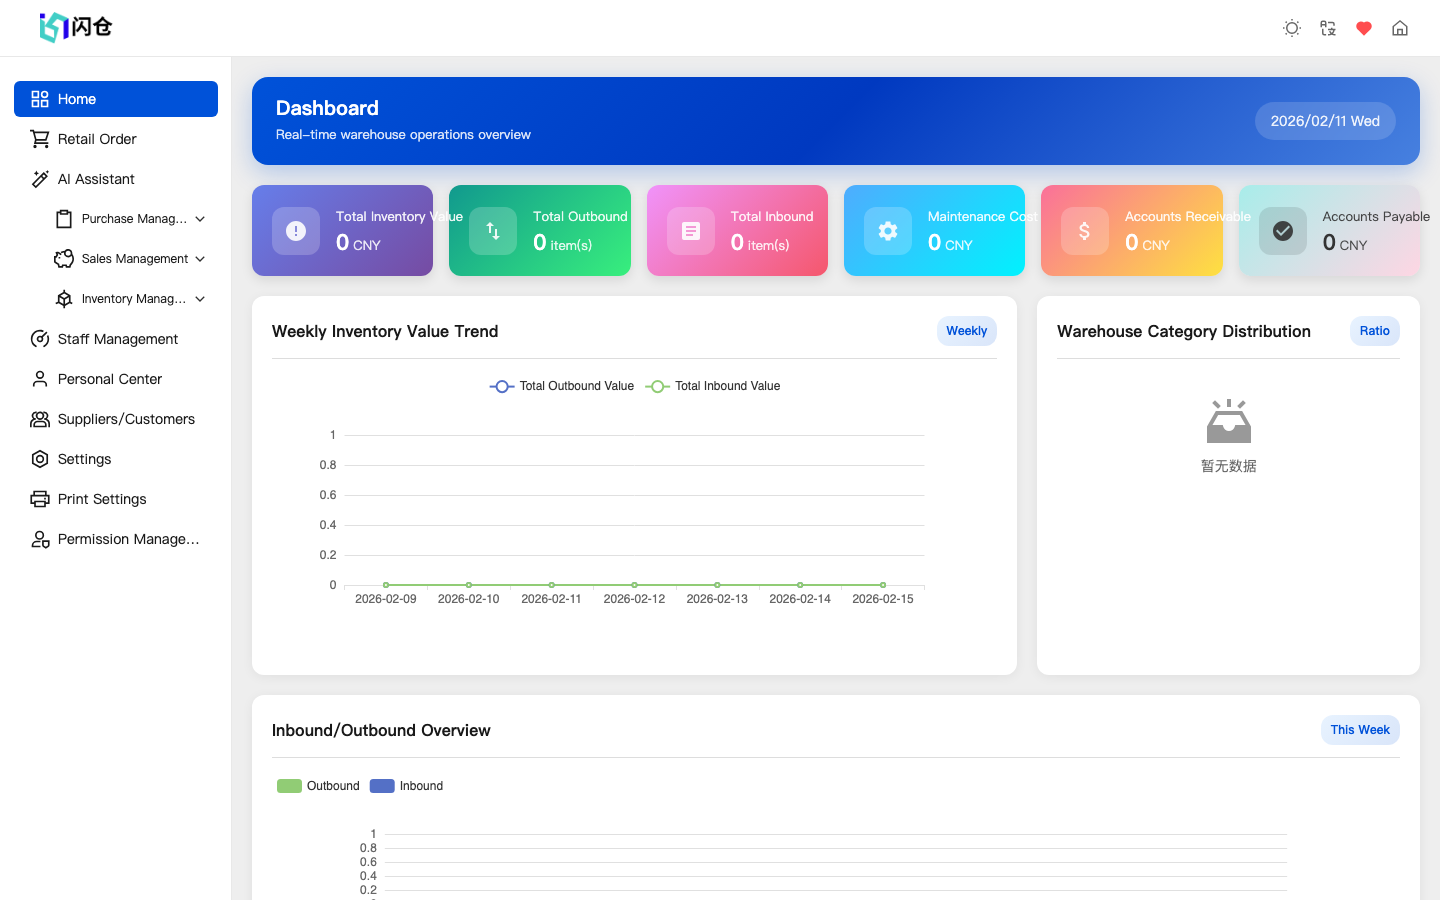Open the language switcher icon
Image resolution: width=1440 pixels, height=900 pixels.
[x=1327, y=28]
